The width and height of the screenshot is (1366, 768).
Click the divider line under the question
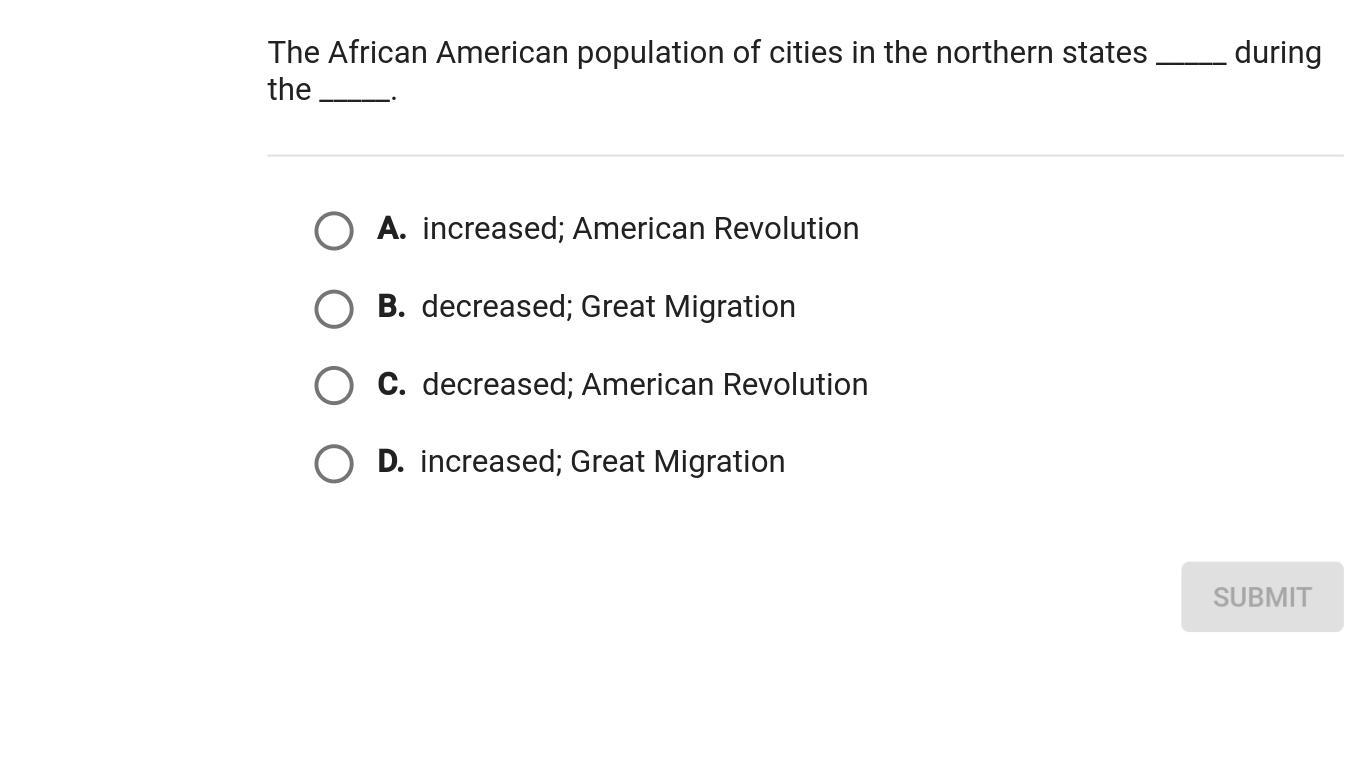(805, 156)
